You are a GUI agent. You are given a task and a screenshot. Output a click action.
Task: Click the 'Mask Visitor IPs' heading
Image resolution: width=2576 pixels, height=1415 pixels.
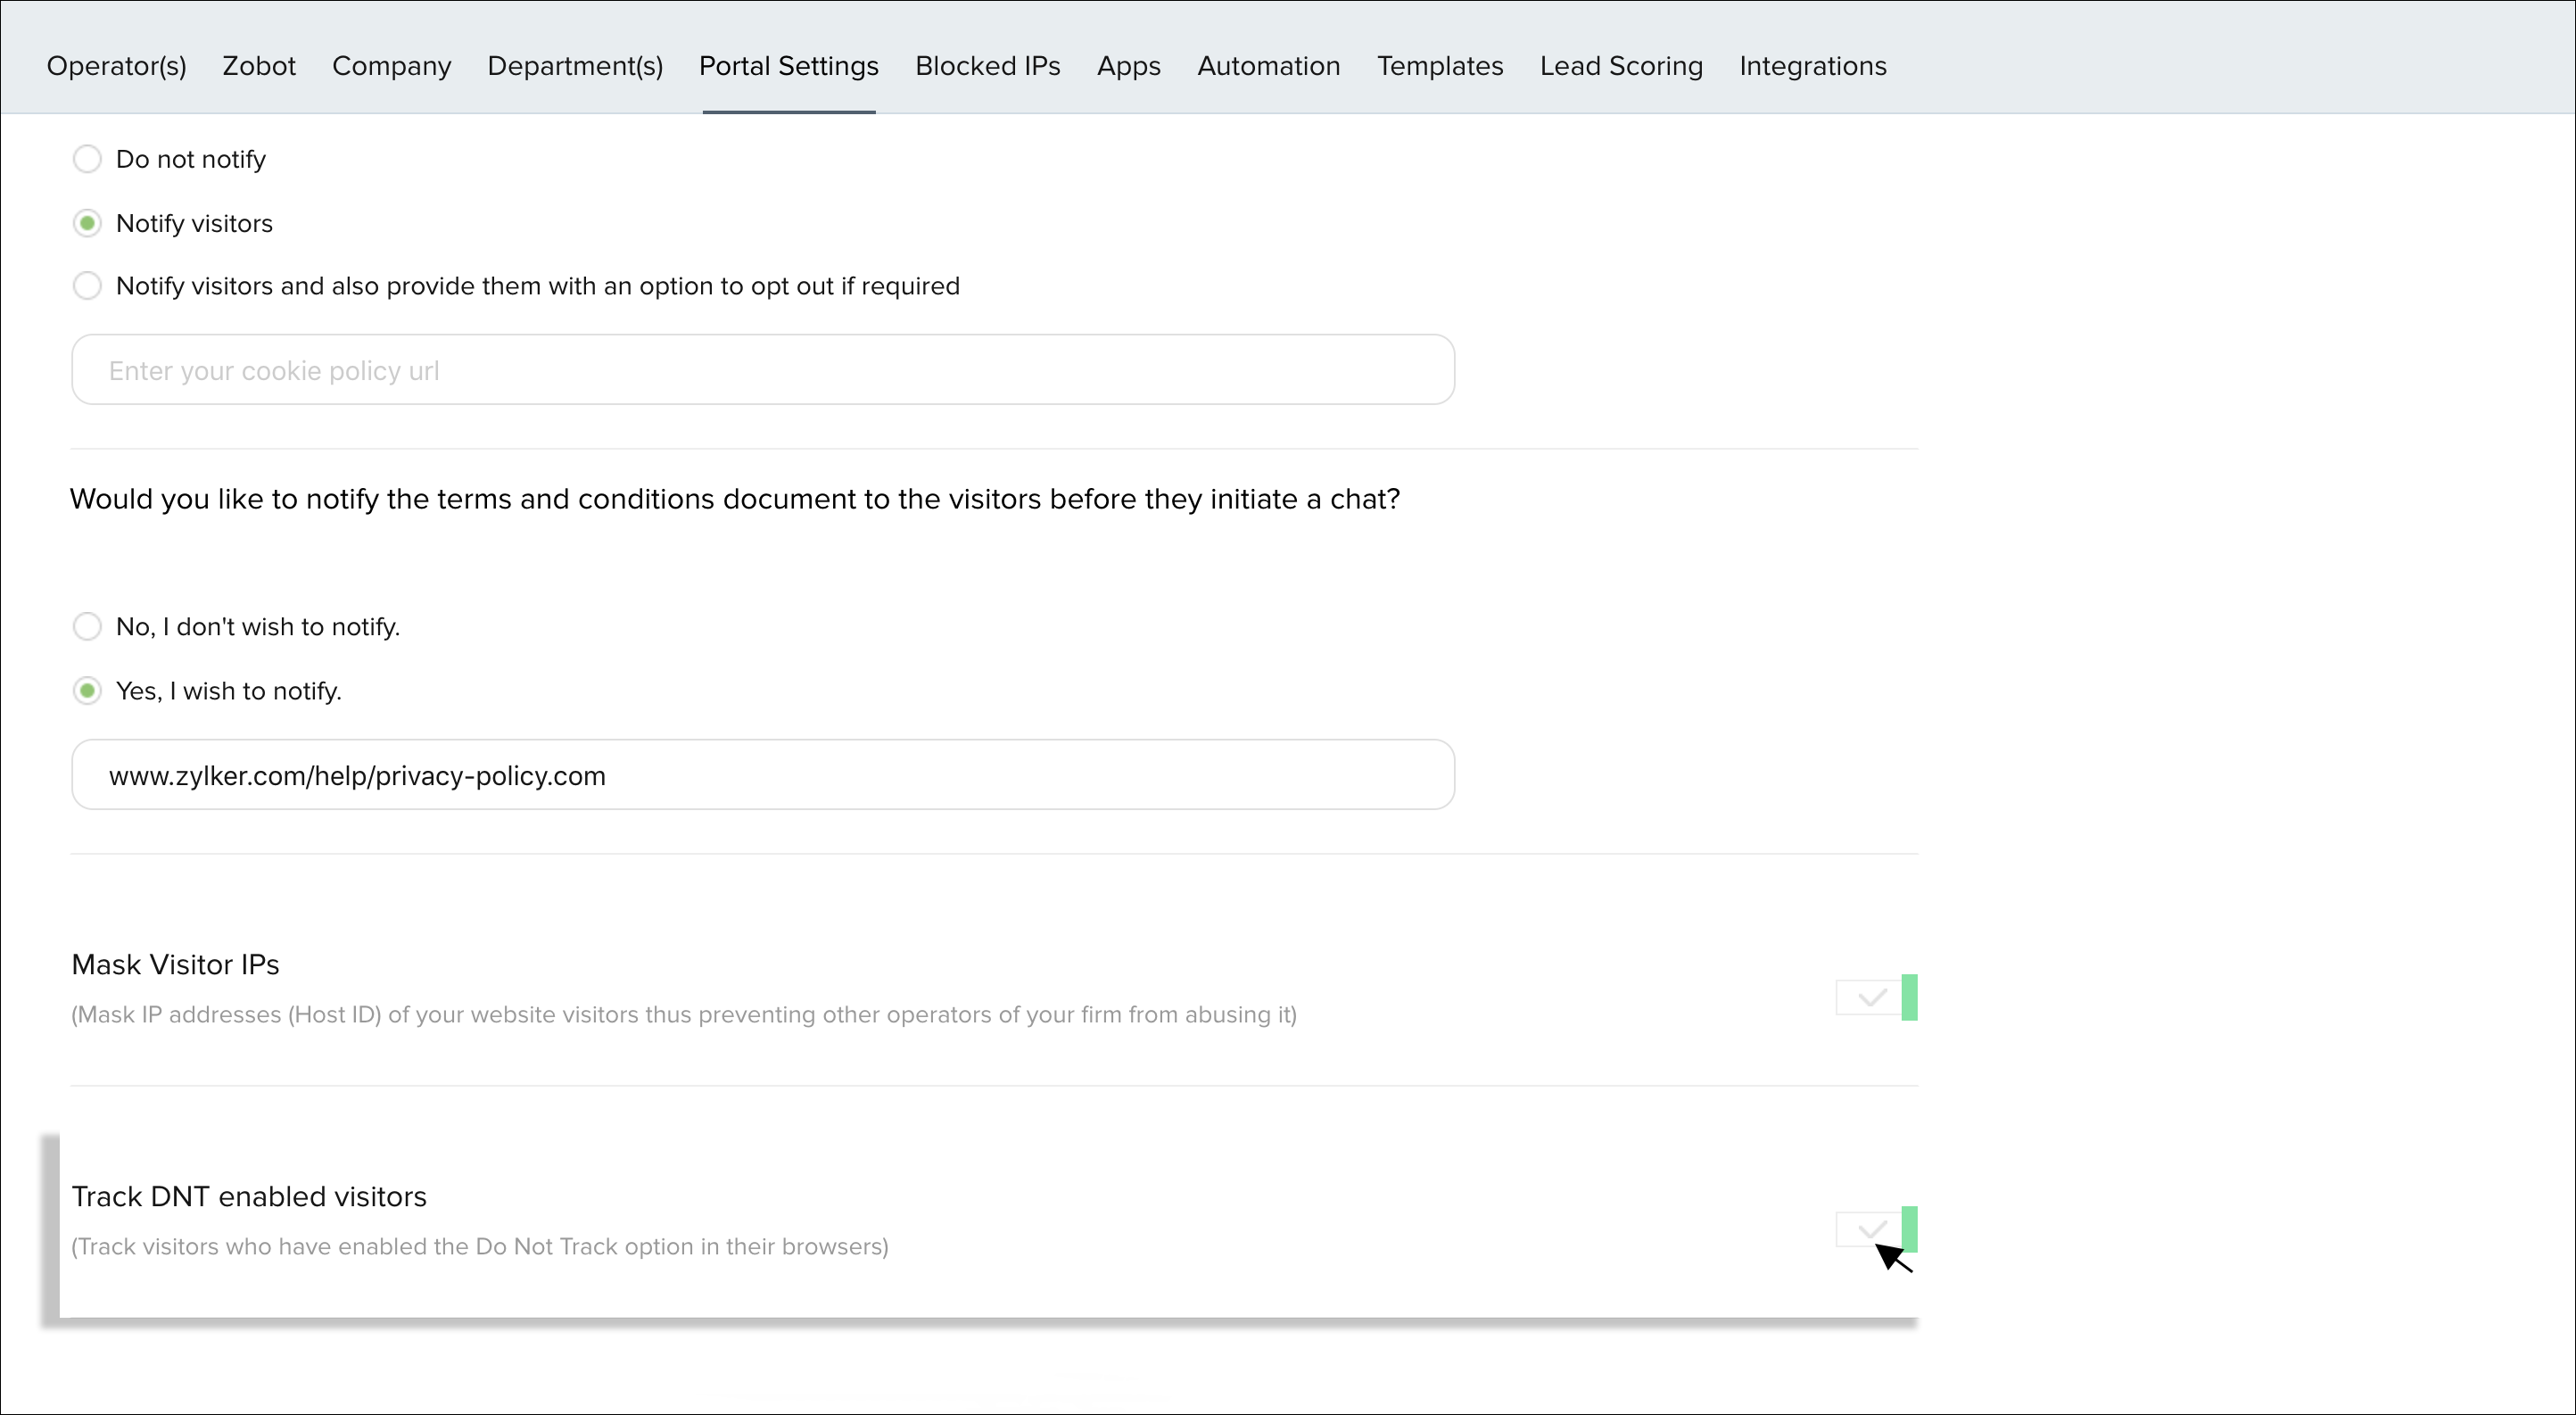tap(175, 965)
